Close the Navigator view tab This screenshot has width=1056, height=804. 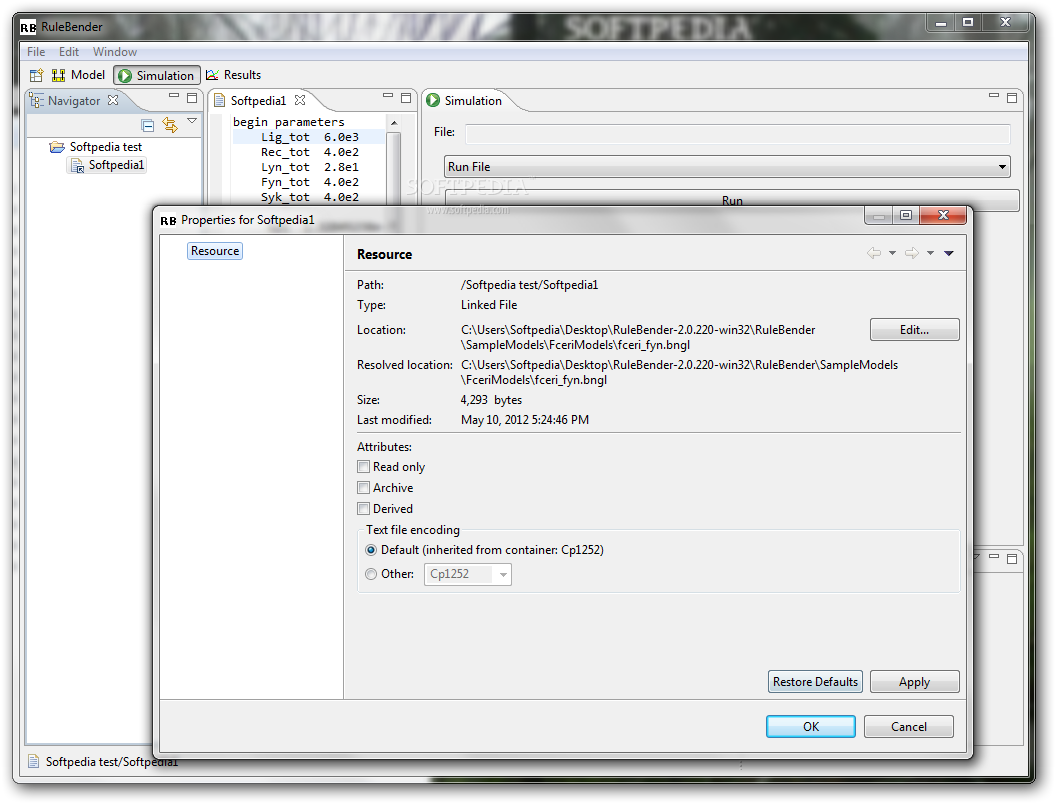click(x=113, y=100)
